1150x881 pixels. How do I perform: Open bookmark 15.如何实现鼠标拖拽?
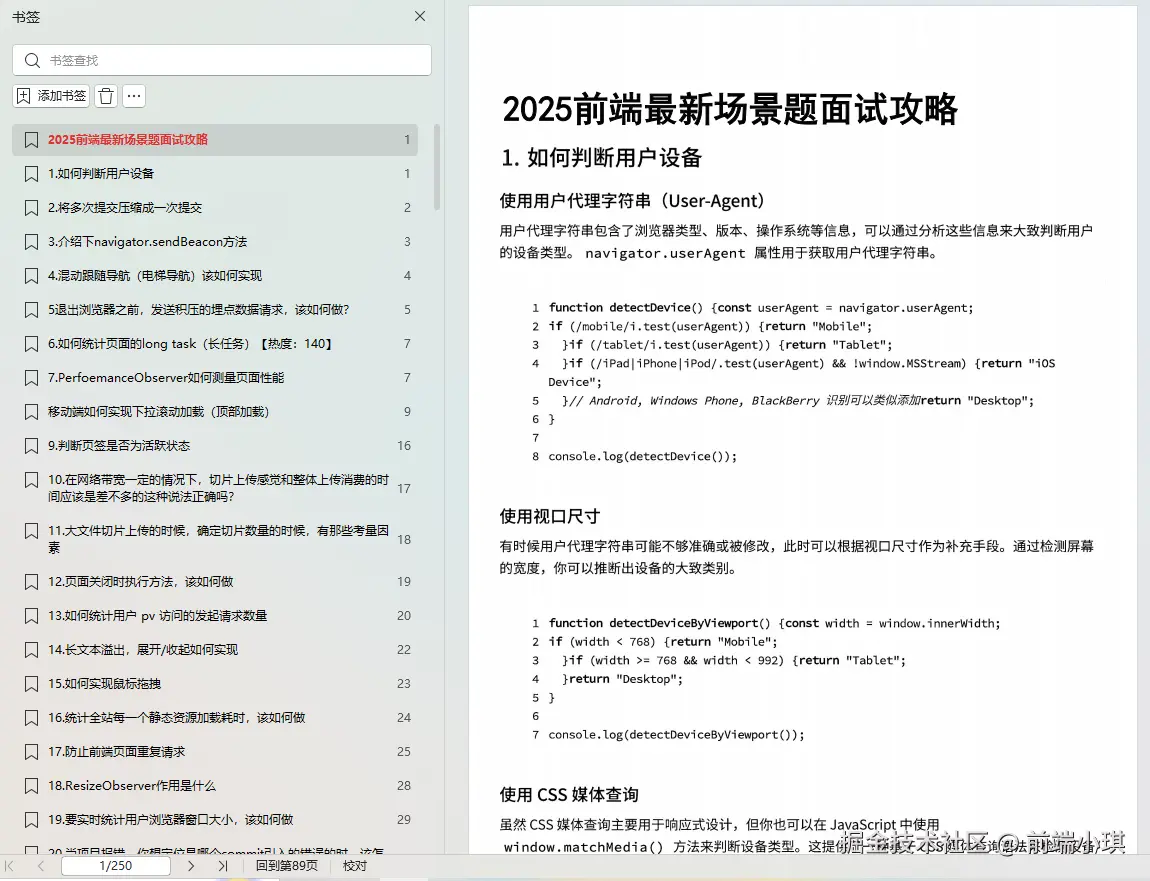click(x=215, y=684)
